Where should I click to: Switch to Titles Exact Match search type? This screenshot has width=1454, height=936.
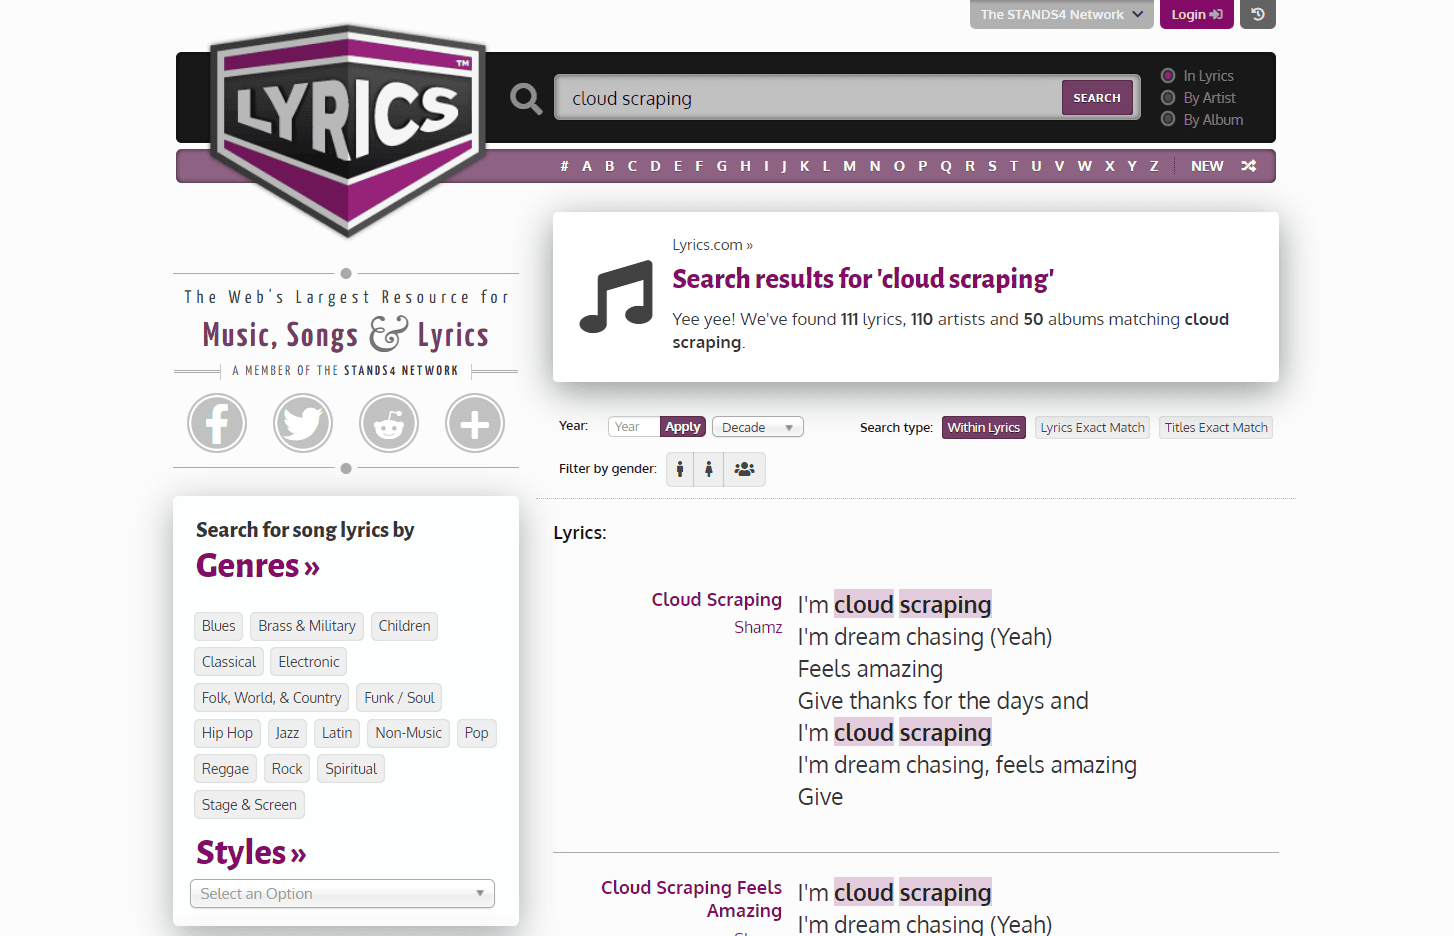click(x=1216, y=427)
